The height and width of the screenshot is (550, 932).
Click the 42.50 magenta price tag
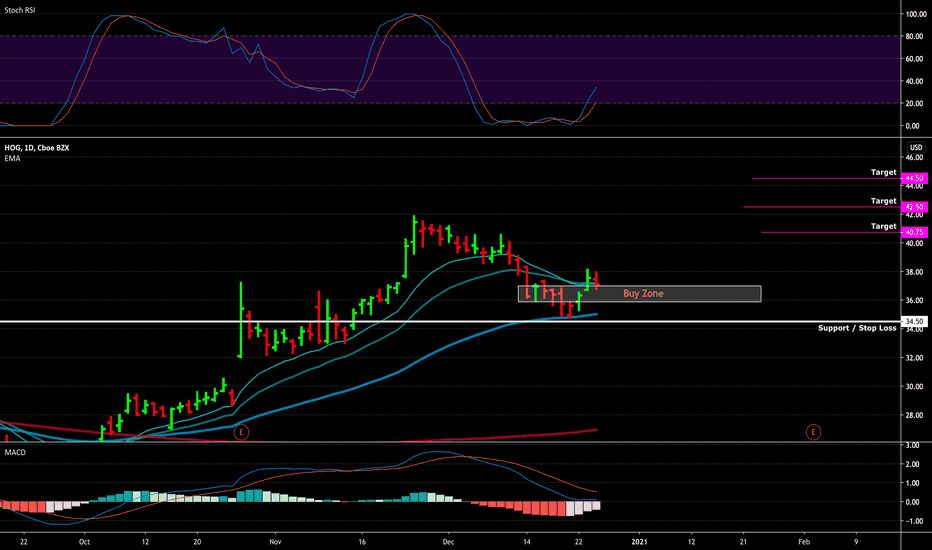[914, 207]
